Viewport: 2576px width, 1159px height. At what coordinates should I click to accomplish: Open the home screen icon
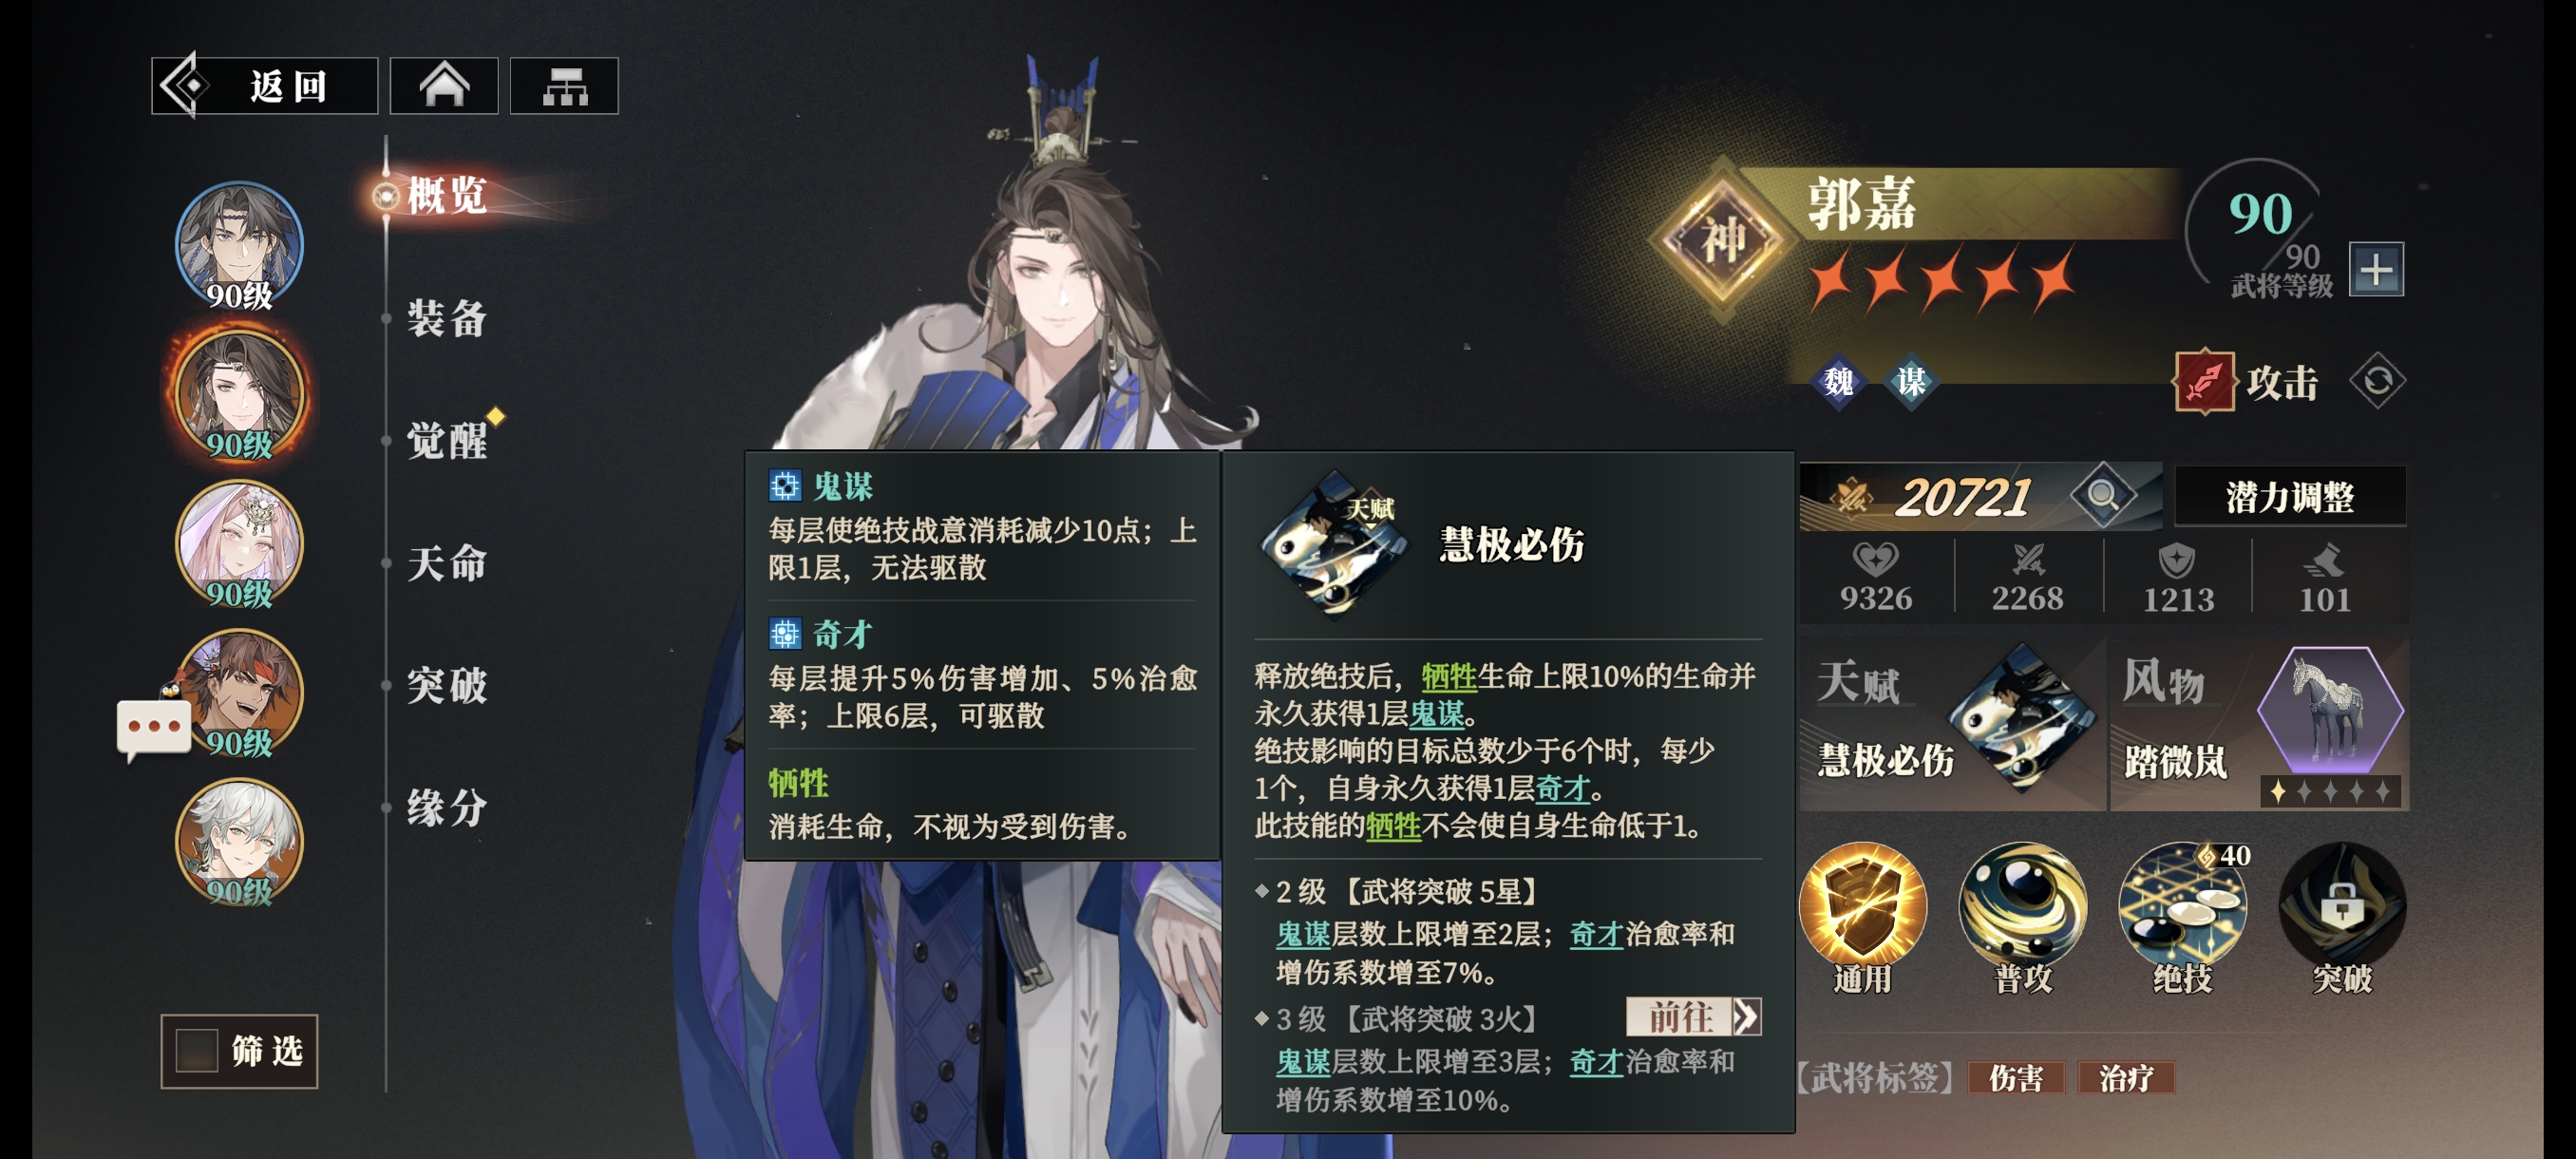click(x=444, y=86)
